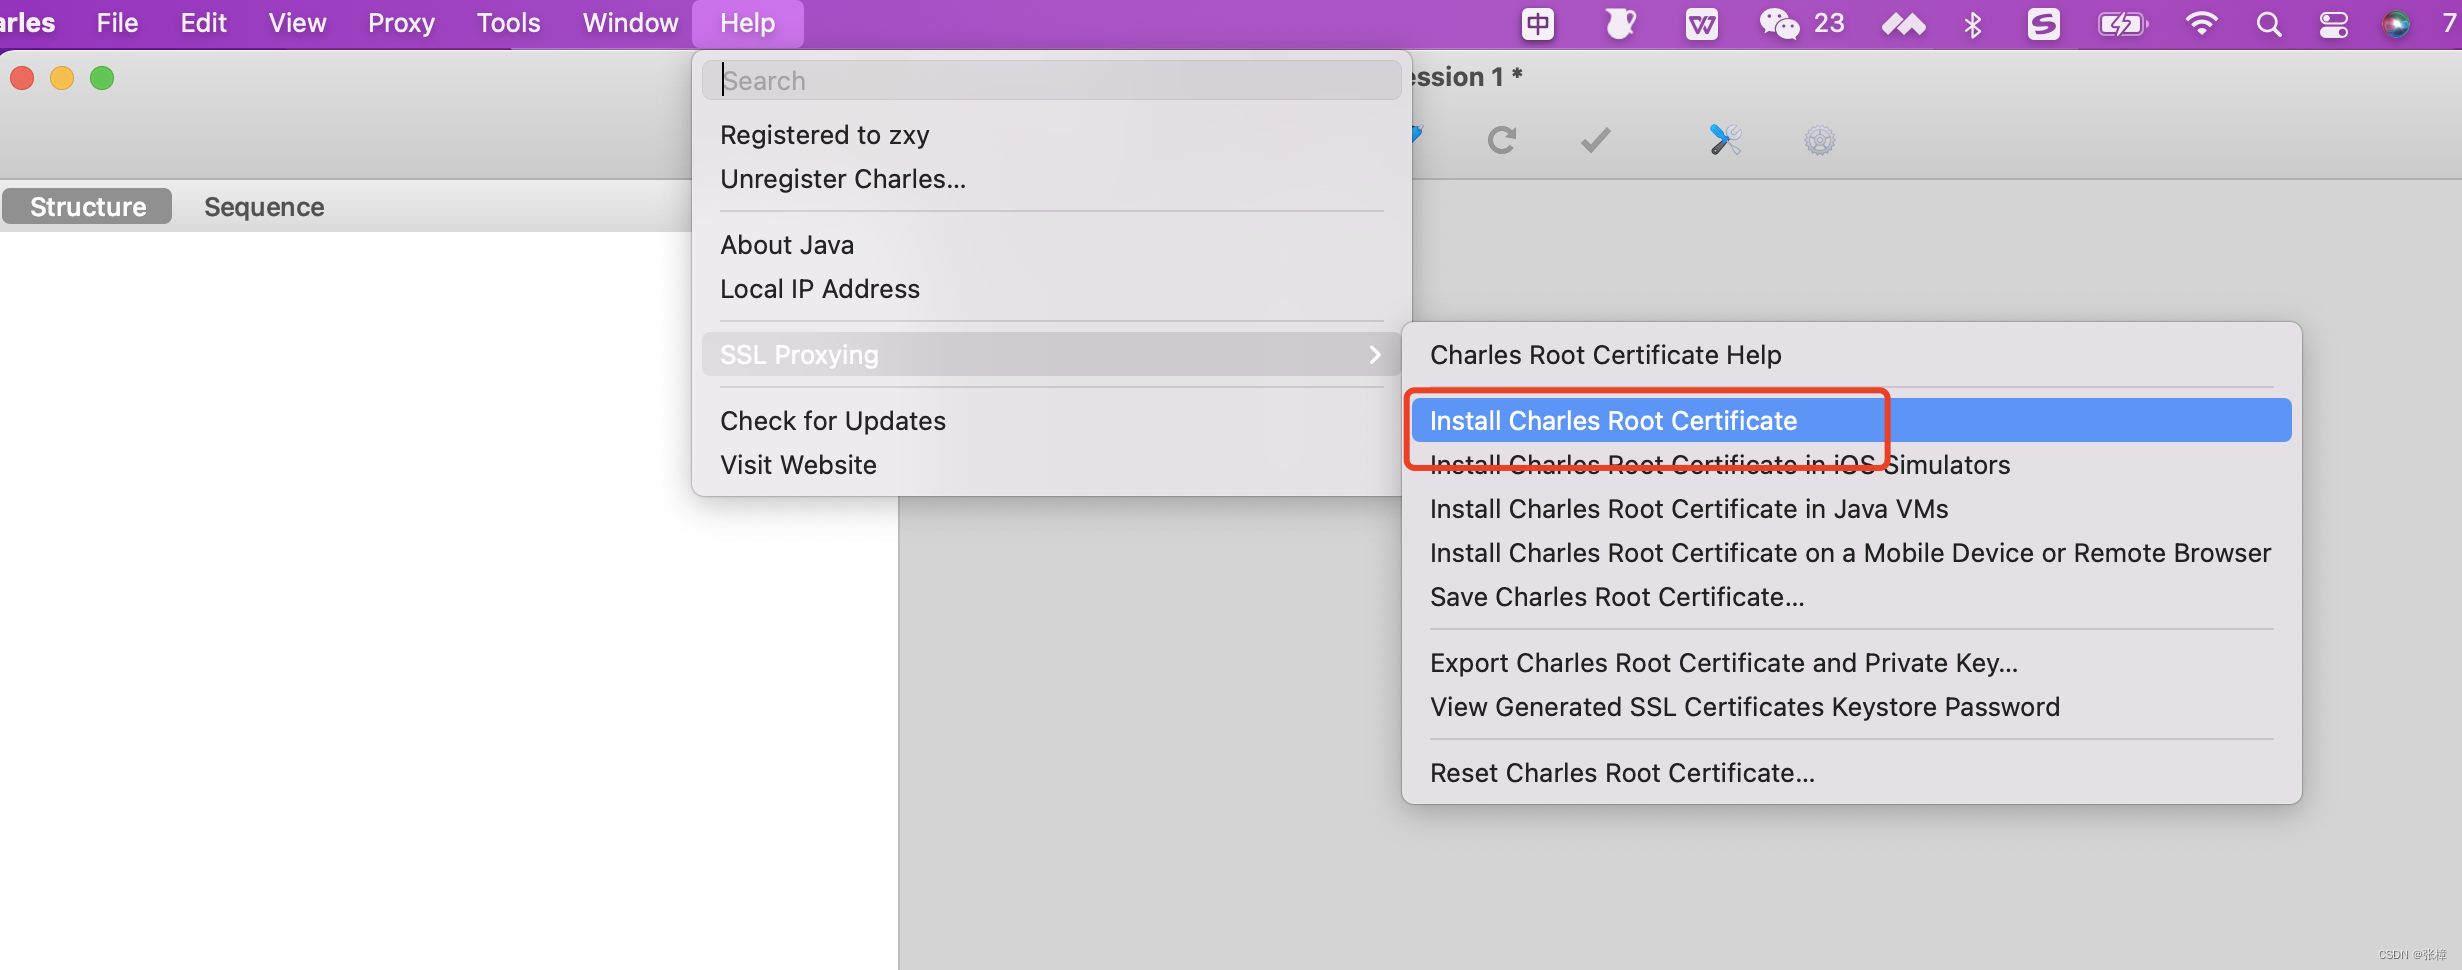Screen dimensions: 2462x970
Task: Click the Siri icon in menu bar
Action: coord(2396,23)
